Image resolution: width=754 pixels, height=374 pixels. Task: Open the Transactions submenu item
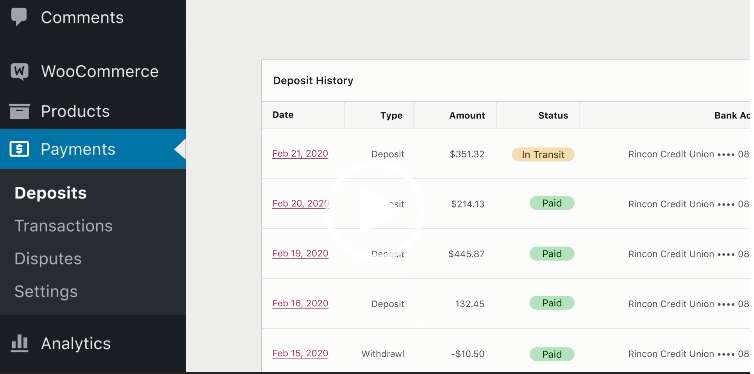(63, 226)
